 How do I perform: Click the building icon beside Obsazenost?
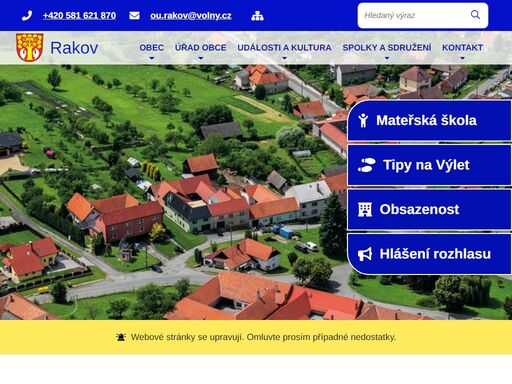(x=365, y=209)
